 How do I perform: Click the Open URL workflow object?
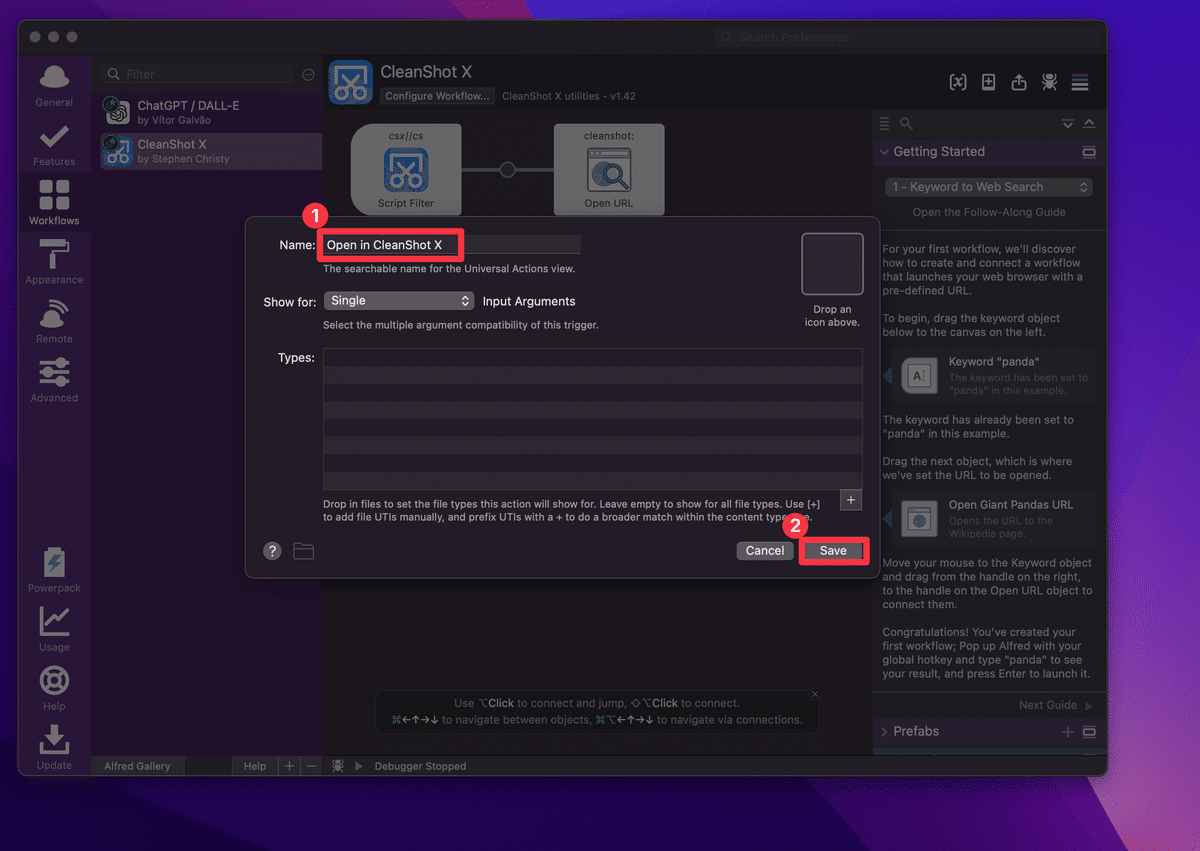click(609, 169)
